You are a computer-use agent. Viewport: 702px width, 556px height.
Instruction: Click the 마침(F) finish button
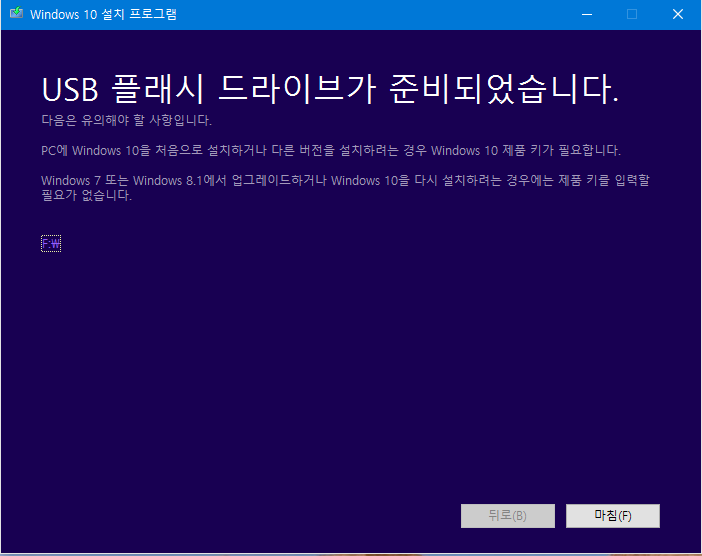[x=612, y=516]
